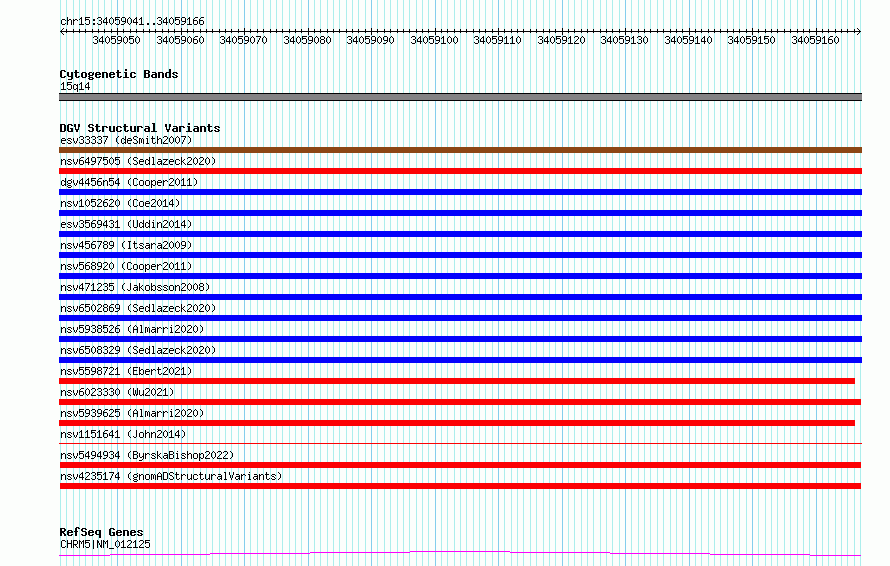This screenshot has width=890, height=566.
Task: Open variant nsv6502869 (Sedlazeck2020) label
Action: coord(138,308)
